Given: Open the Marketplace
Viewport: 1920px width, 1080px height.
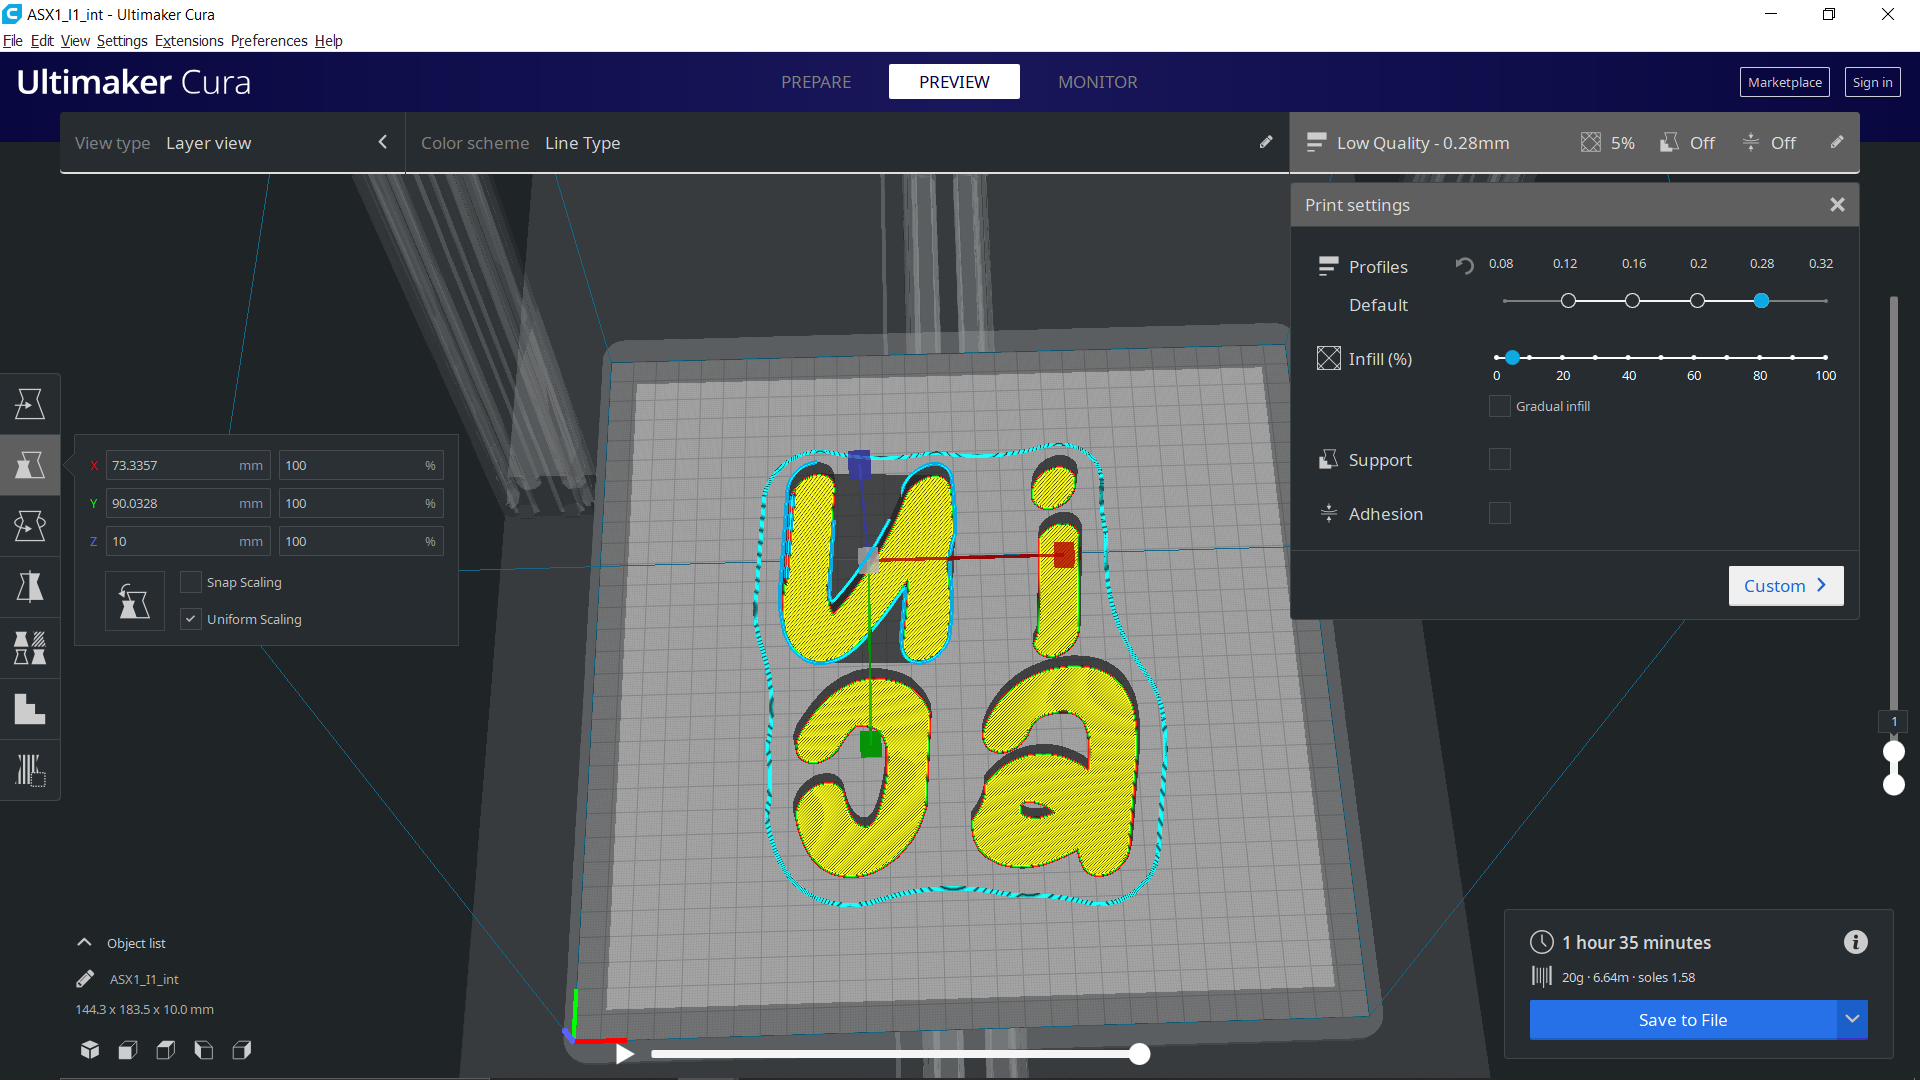Looking at the screenshot, I should pos(1784,82).
